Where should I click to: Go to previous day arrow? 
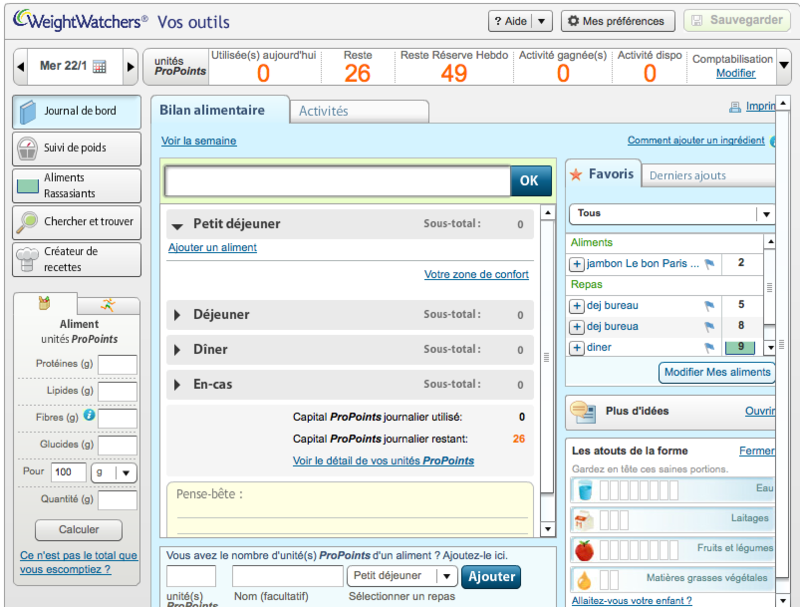(20, 66)
